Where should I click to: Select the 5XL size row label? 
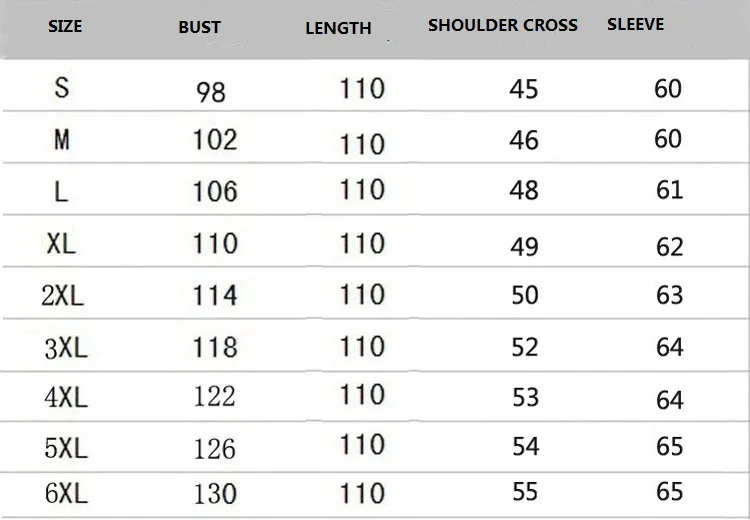[66, 447]
